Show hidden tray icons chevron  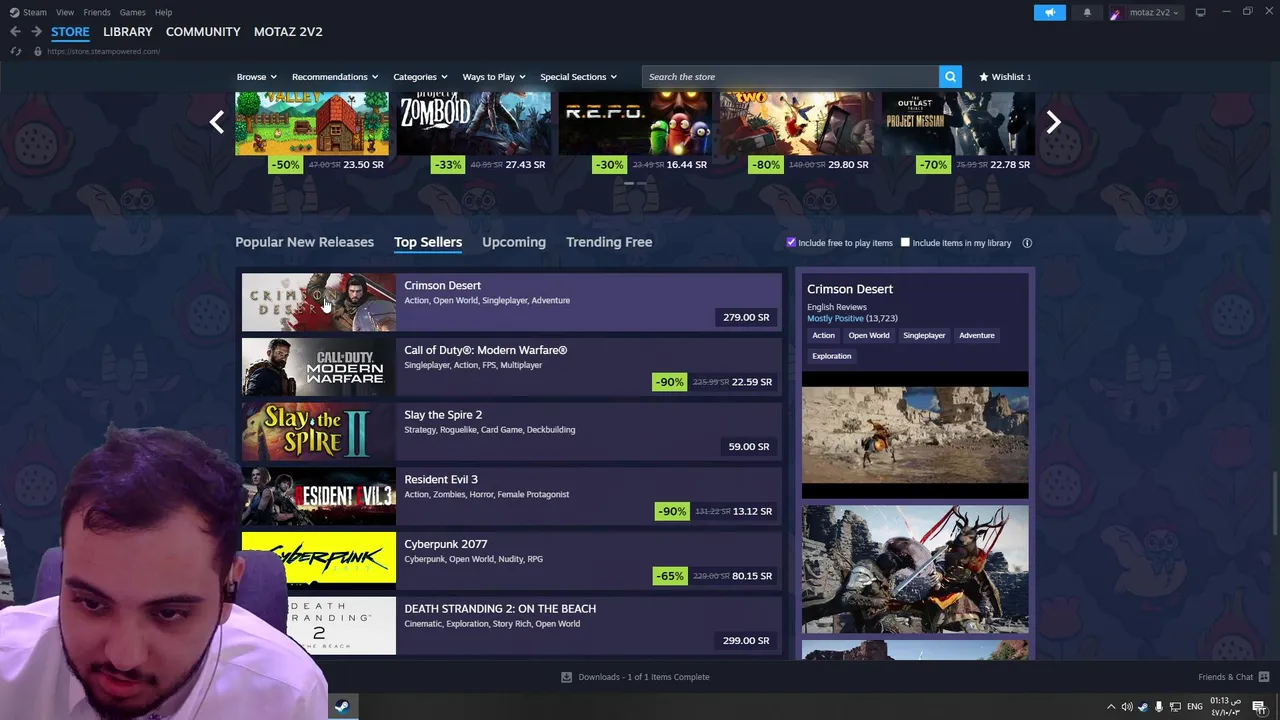(x=1110, y=707)
